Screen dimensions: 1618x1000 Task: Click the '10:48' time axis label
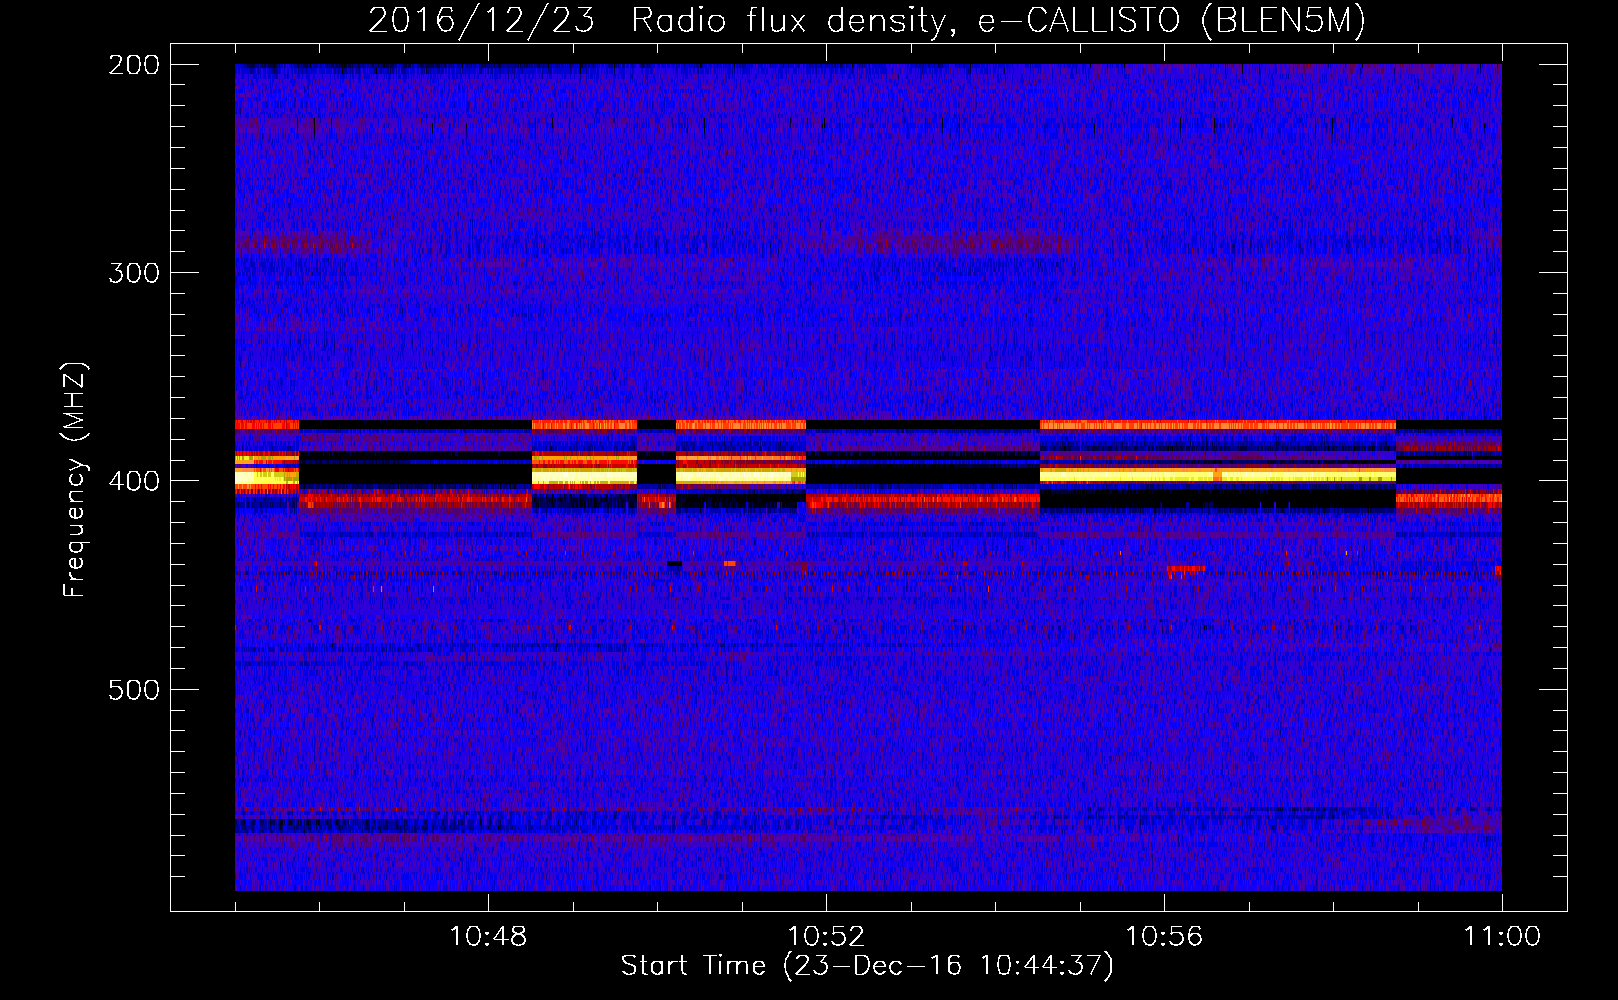(x=488, y=937)
